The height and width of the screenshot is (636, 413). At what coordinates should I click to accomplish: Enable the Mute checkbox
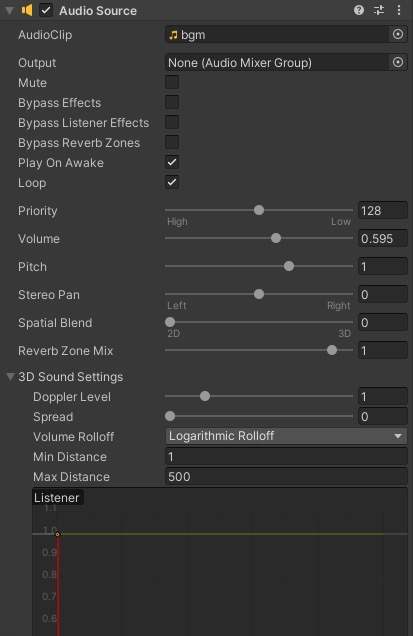[x=172, y=82]
